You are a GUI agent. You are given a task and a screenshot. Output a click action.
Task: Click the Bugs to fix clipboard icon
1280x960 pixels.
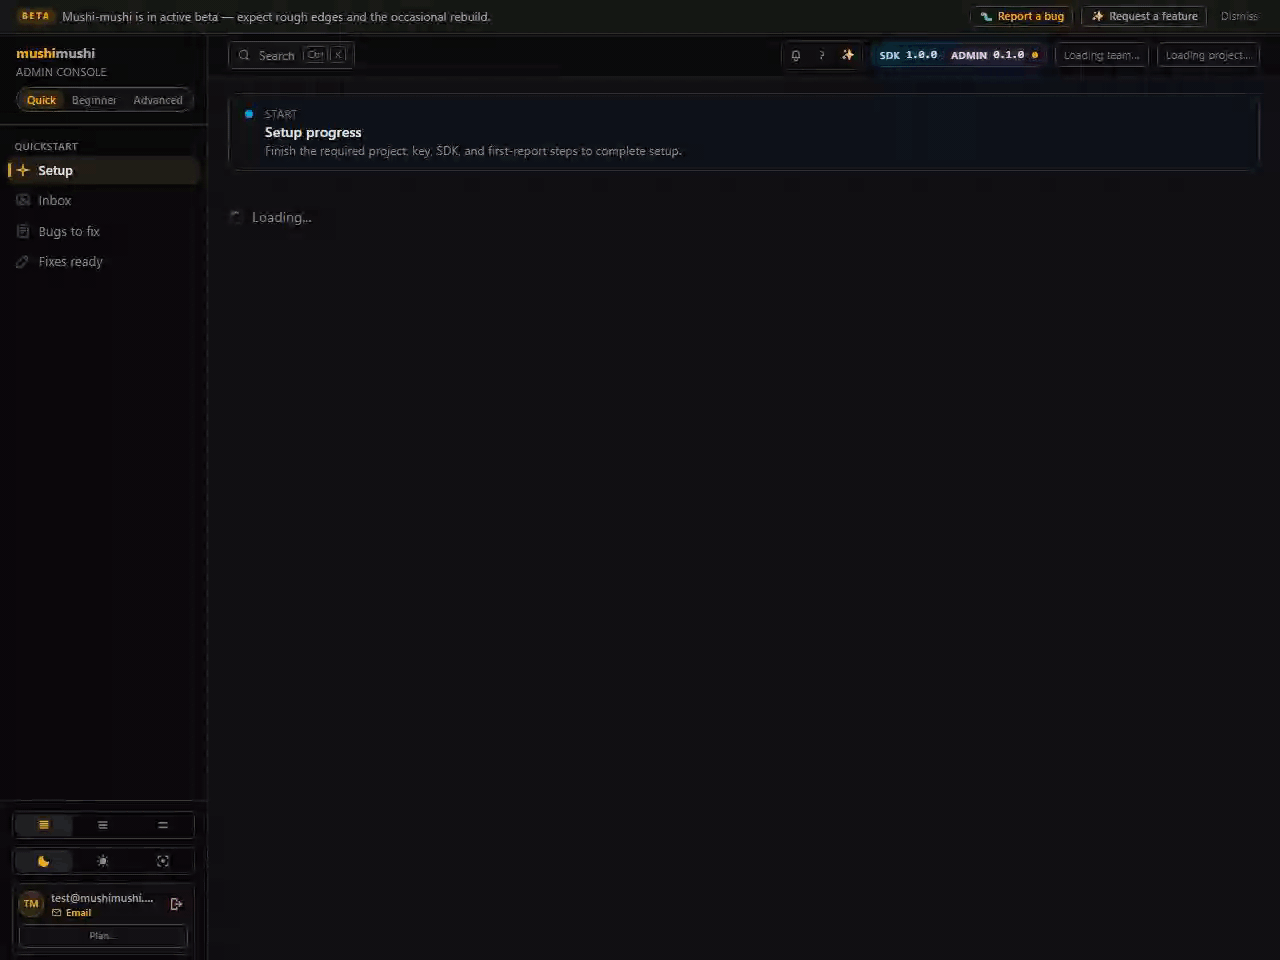pyautogui.click(x=23, y=231)
